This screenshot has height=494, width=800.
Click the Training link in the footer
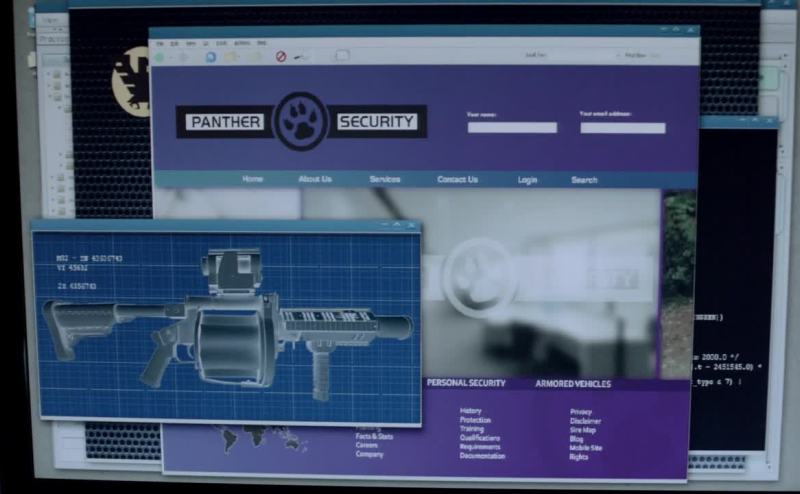tap(471, 429)
